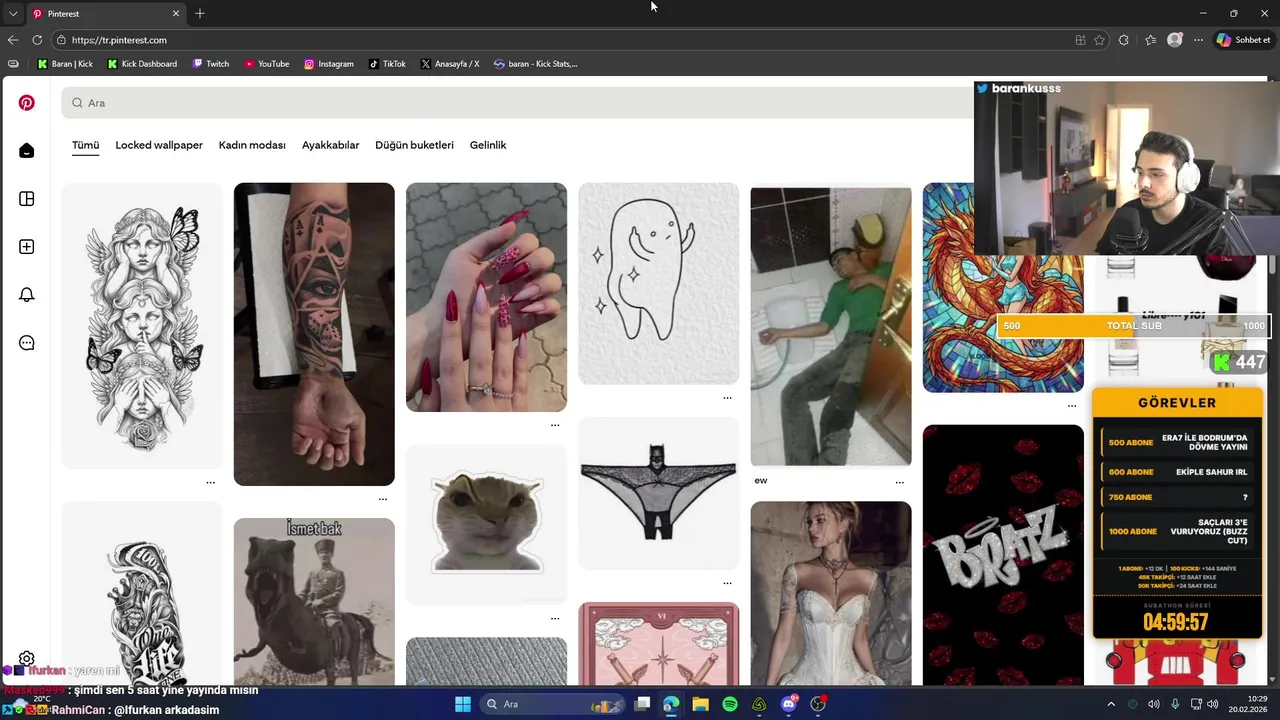This screenshot has height=720, width=1280.
Task: Go back using browser back arrow
Action: point(13,40)
